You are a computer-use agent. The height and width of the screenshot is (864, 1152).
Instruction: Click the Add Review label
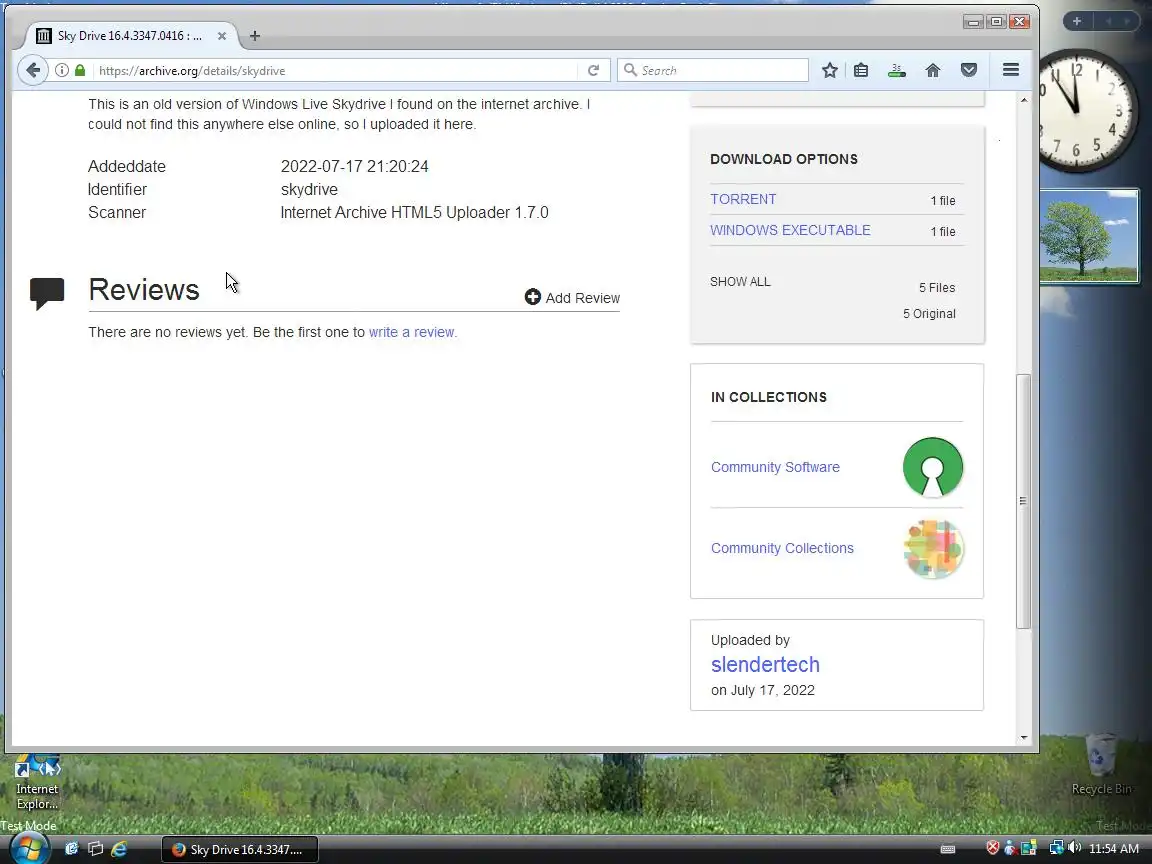click(x=583, y=298)
